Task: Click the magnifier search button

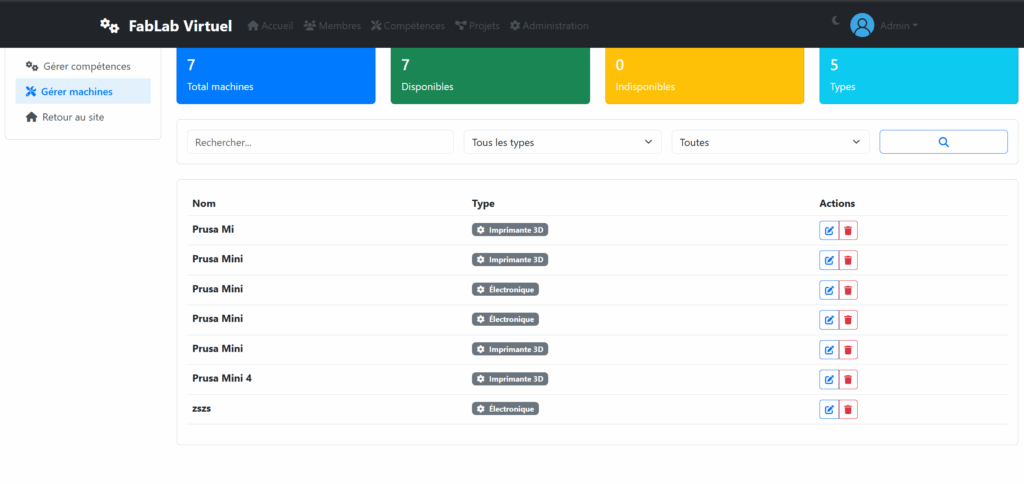Action: tap(944, 142)
